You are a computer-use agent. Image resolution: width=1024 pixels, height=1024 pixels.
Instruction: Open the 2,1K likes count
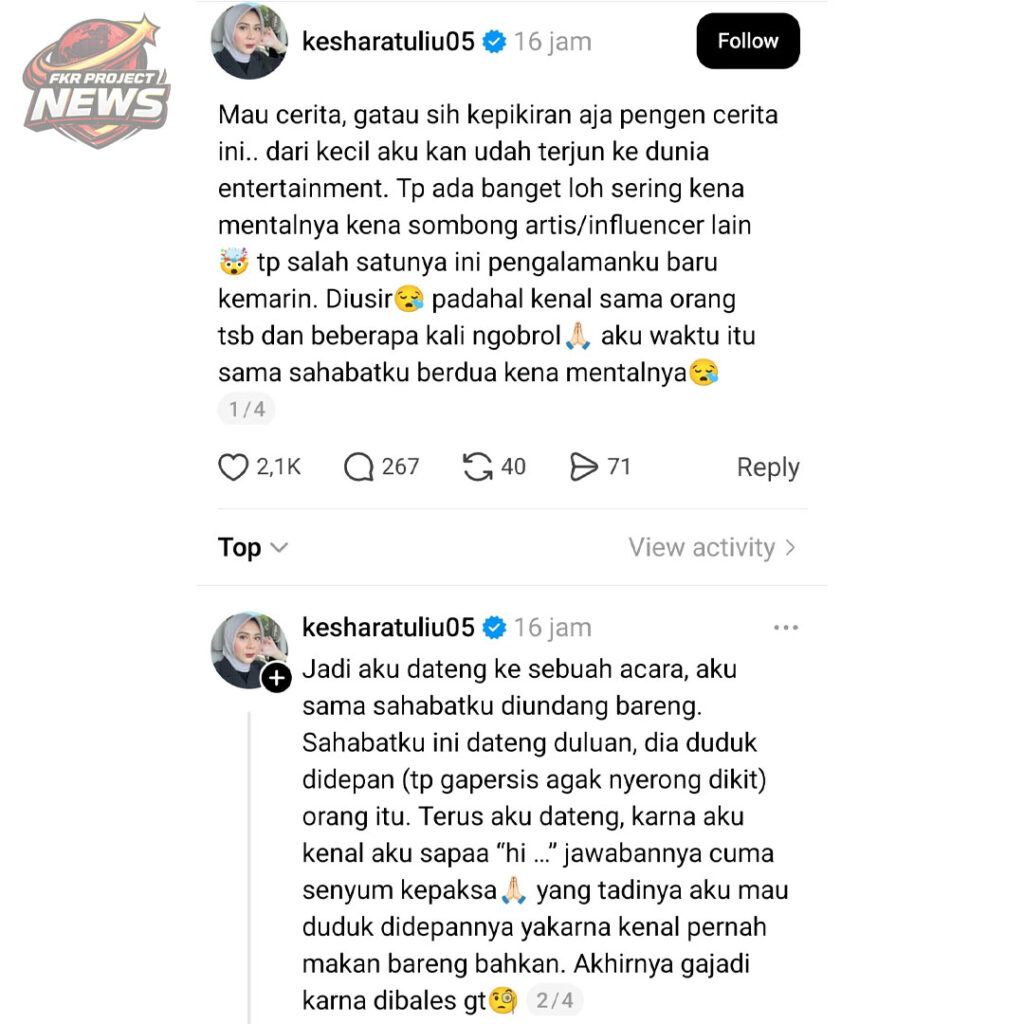click(278, 467)
